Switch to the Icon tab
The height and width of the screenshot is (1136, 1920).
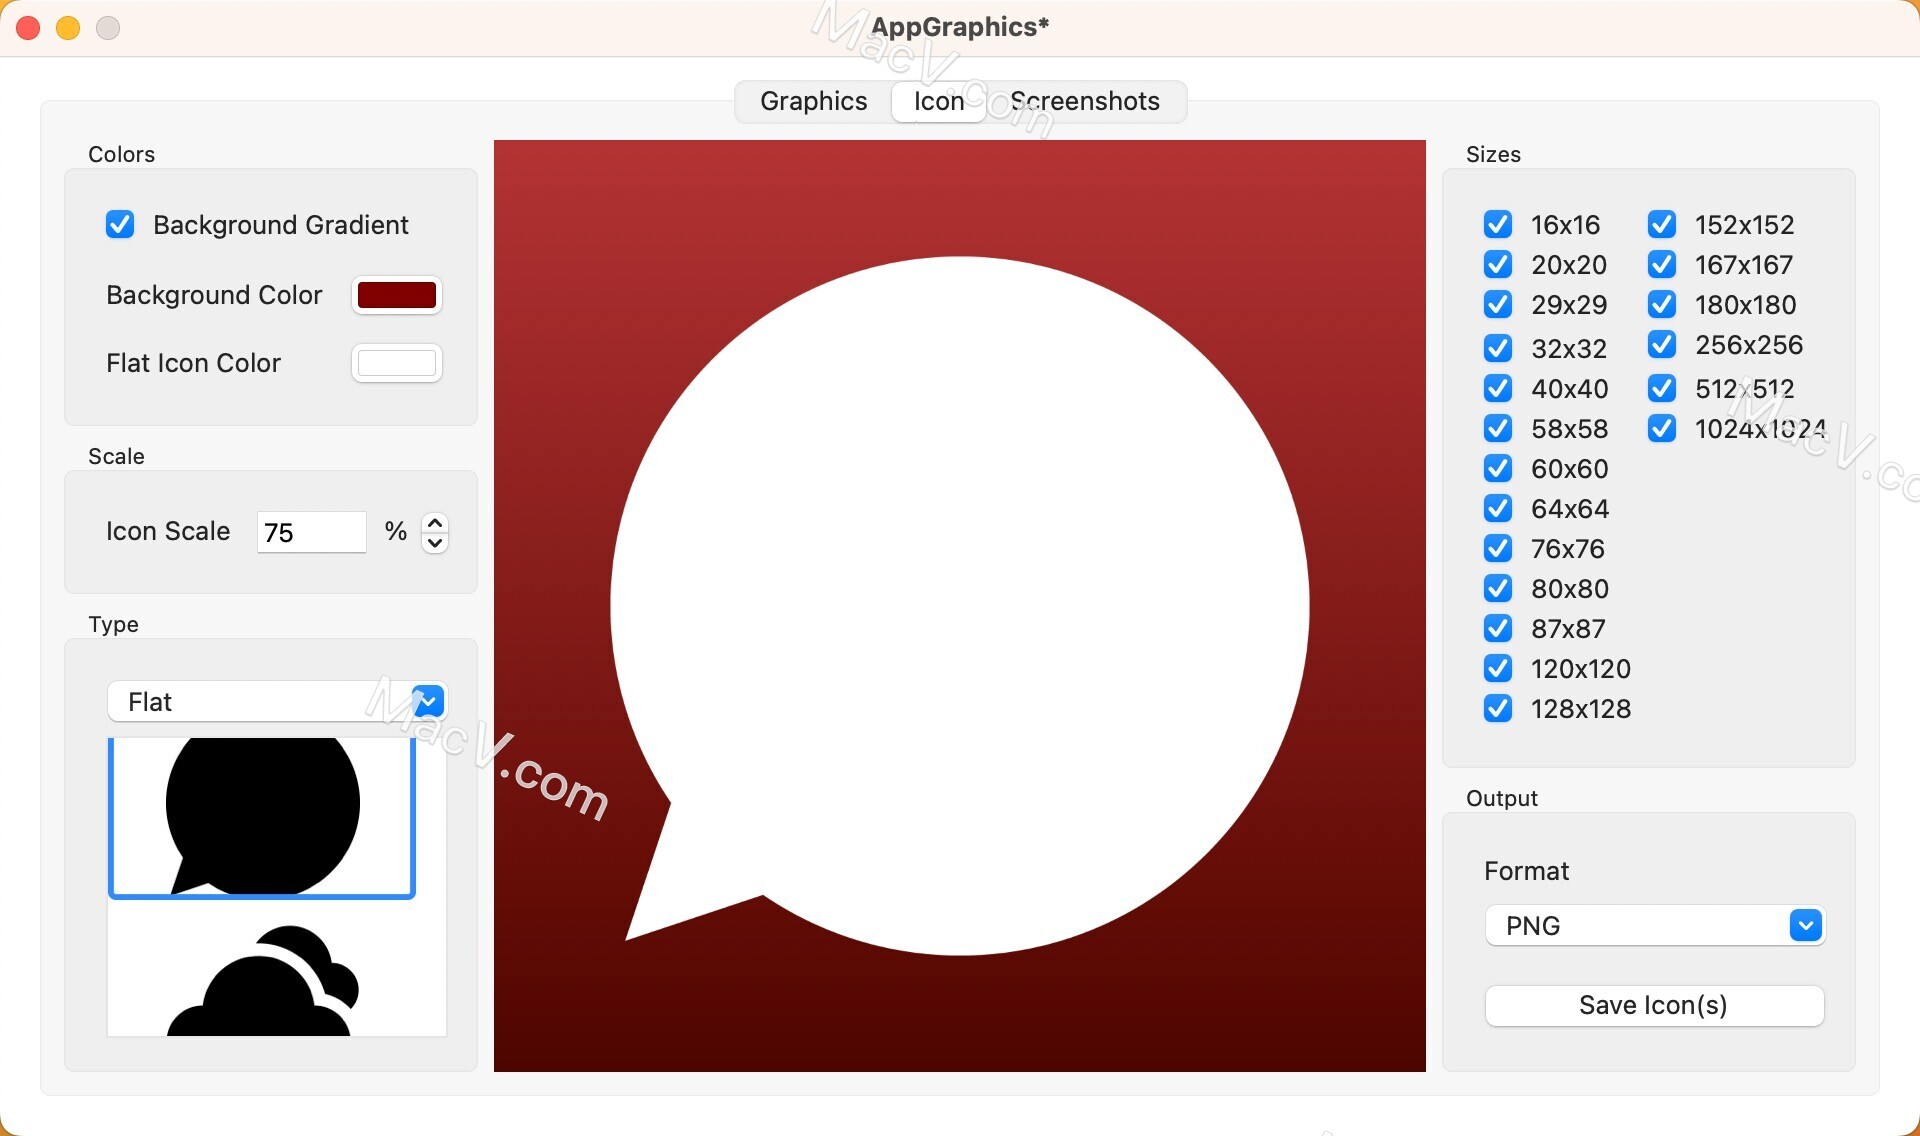(x=939, y=101)
